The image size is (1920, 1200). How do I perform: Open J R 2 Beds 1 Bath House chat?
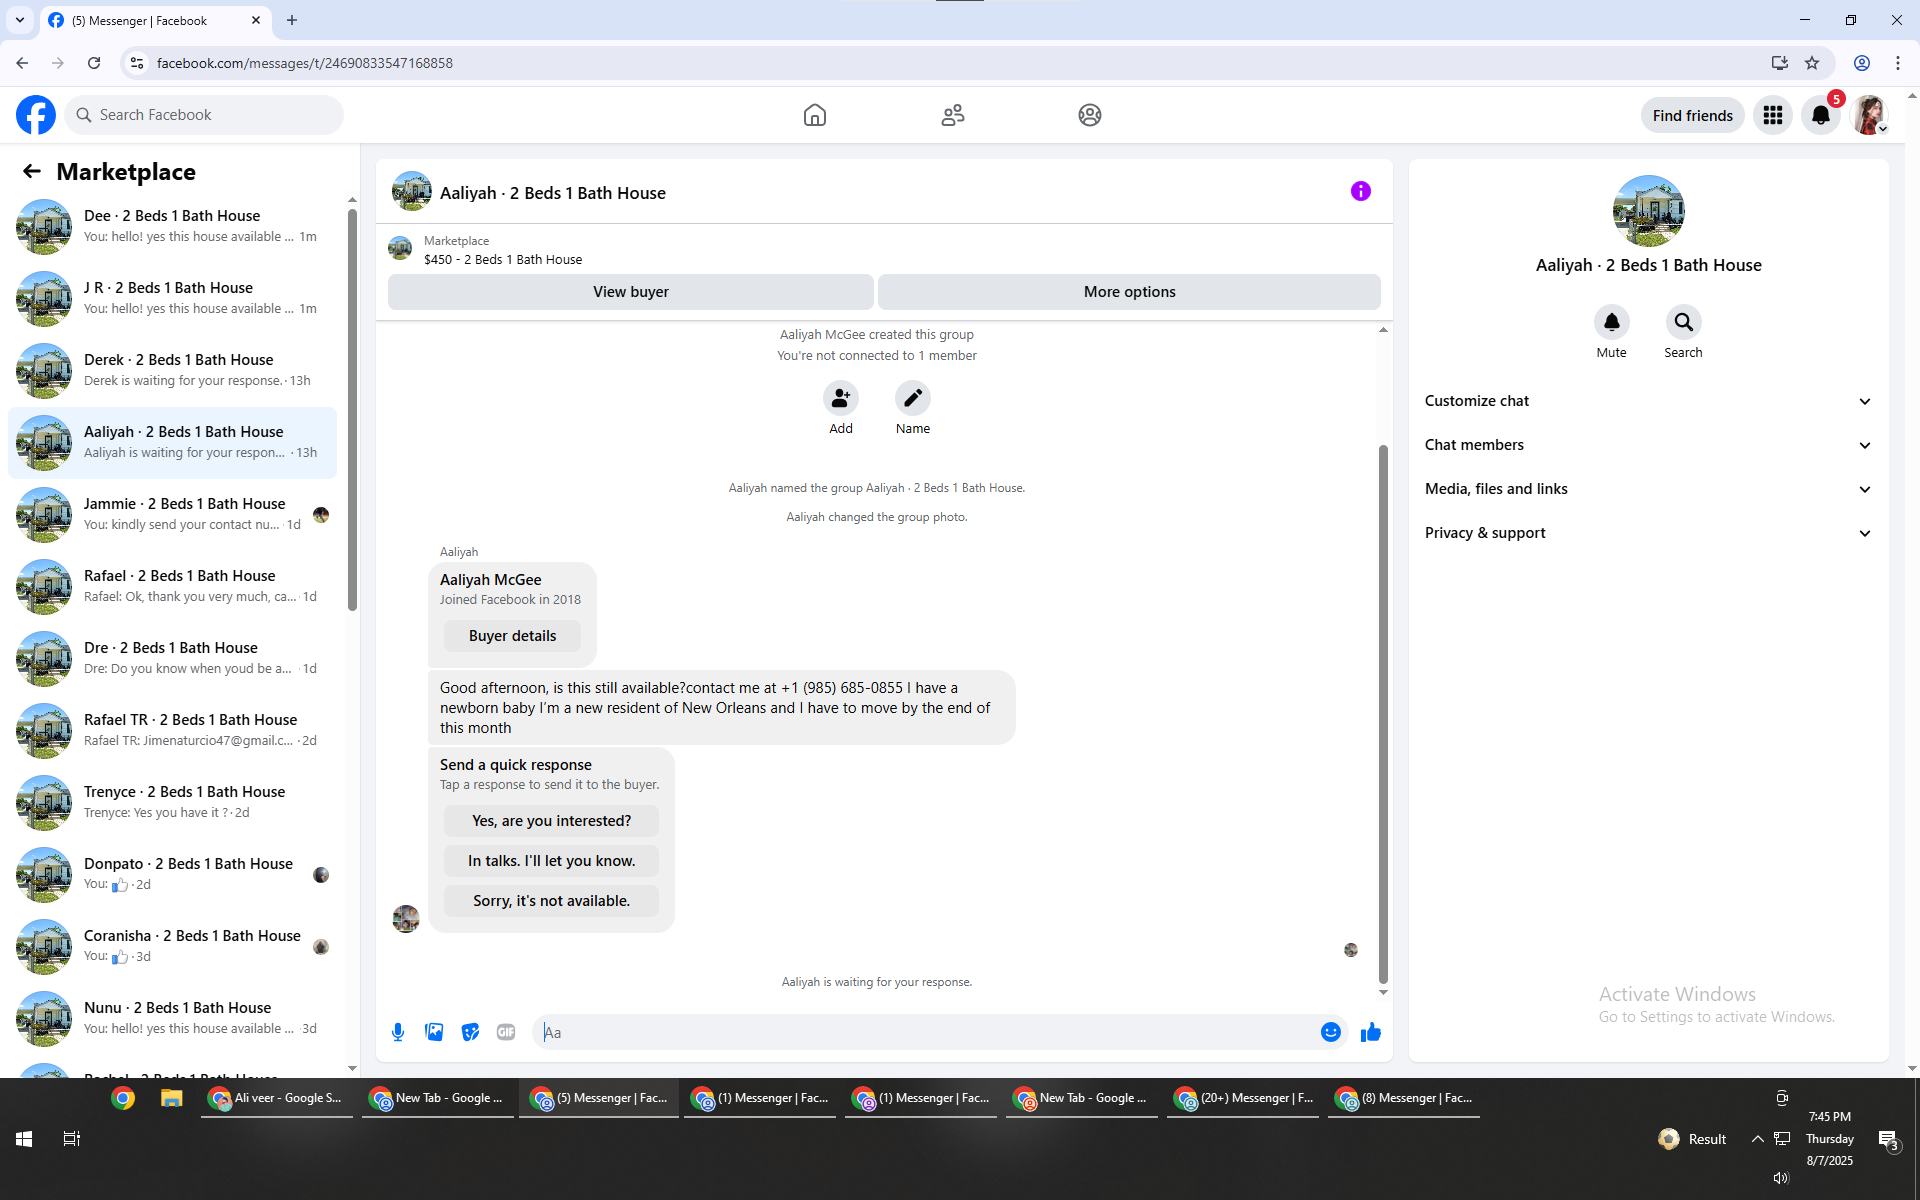pos(172,299)
